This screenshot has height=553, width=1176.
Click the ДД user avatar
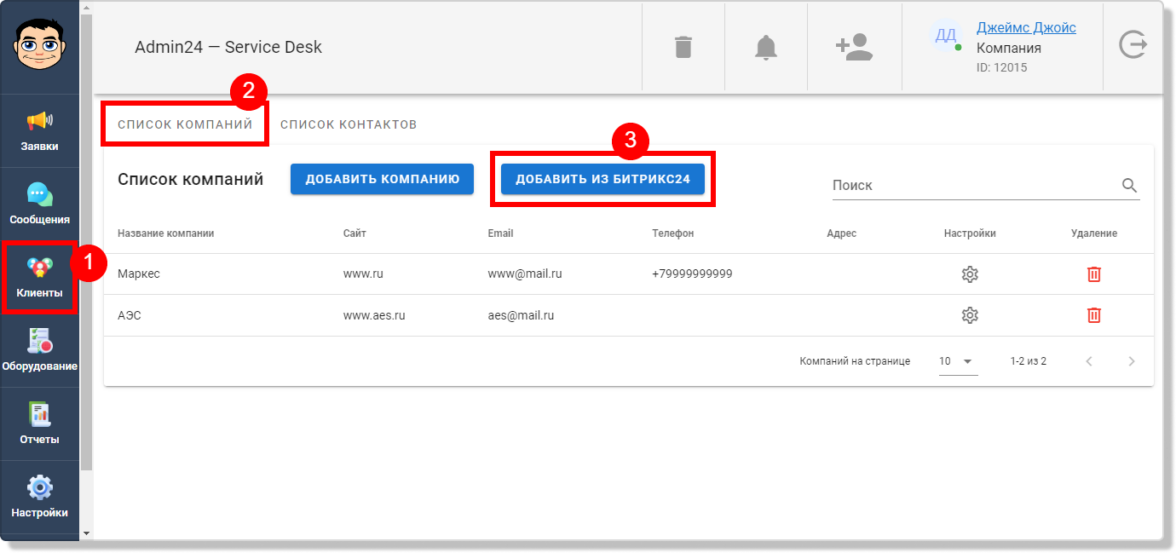pyautogui.click(x=946, y=35)
